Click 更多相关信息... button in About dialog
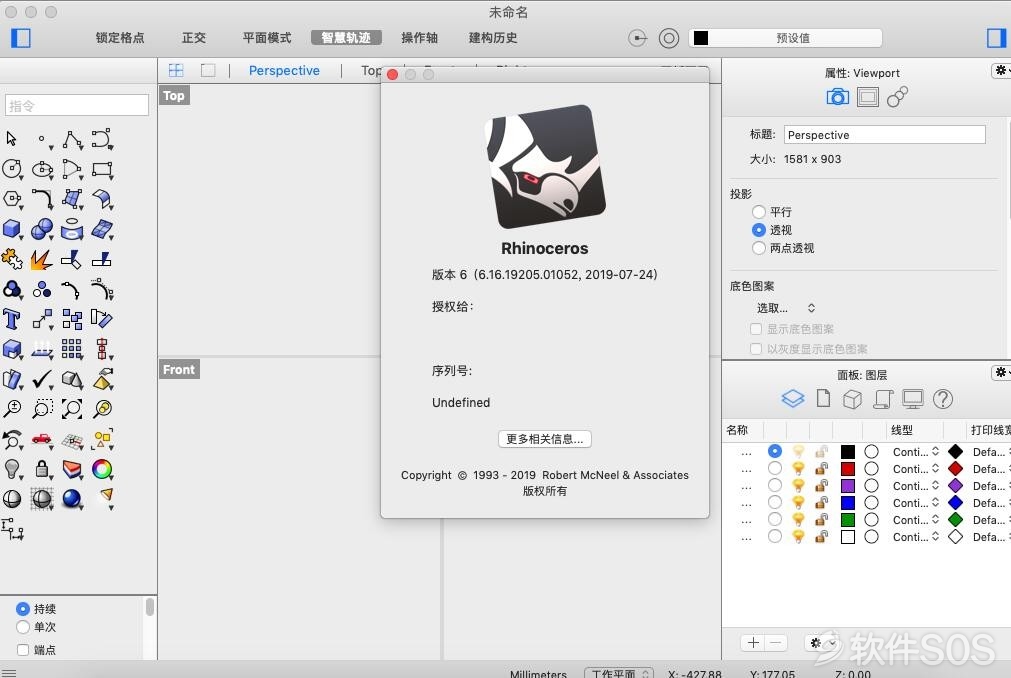The image size is (1011, 678). tap(545, 439)
